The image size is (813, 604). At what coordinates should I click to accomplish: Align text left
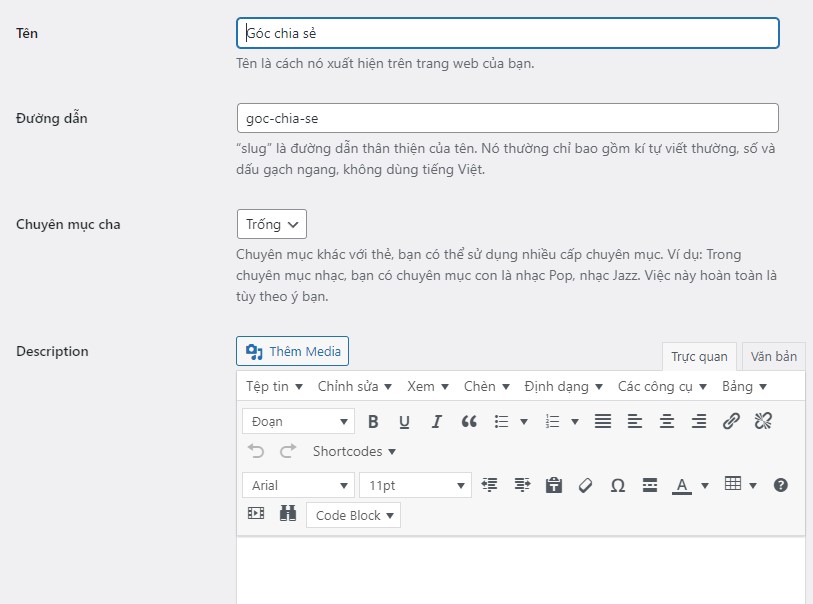[x=635, y=421]
